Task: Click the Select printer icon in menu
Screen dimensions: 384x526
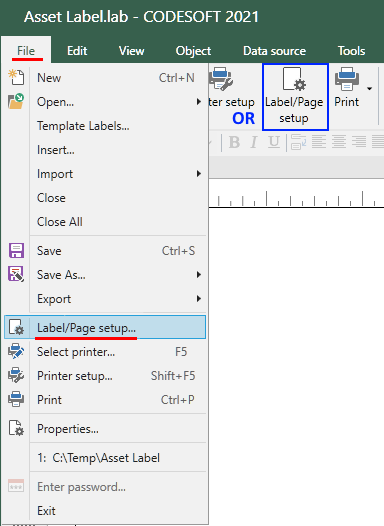Action: pos(16,352)
